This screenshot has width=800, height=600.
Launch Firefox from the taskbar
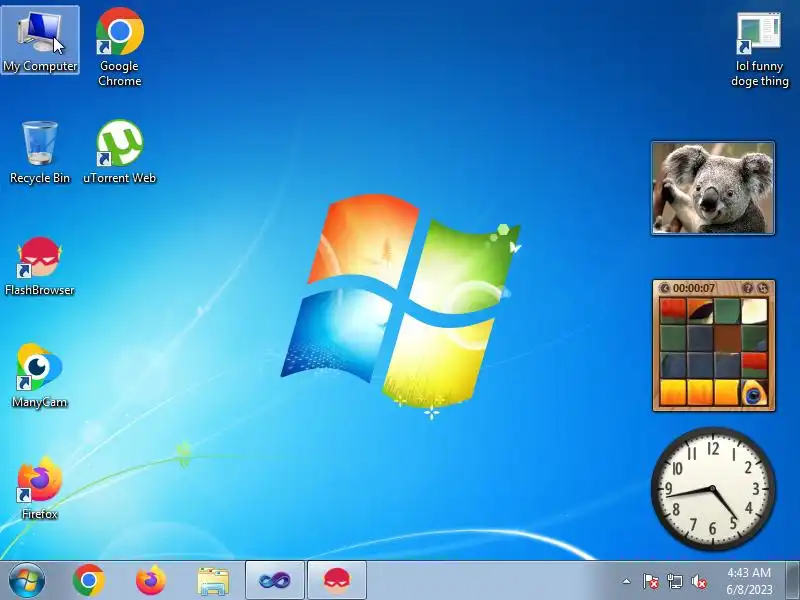point(151,581)
